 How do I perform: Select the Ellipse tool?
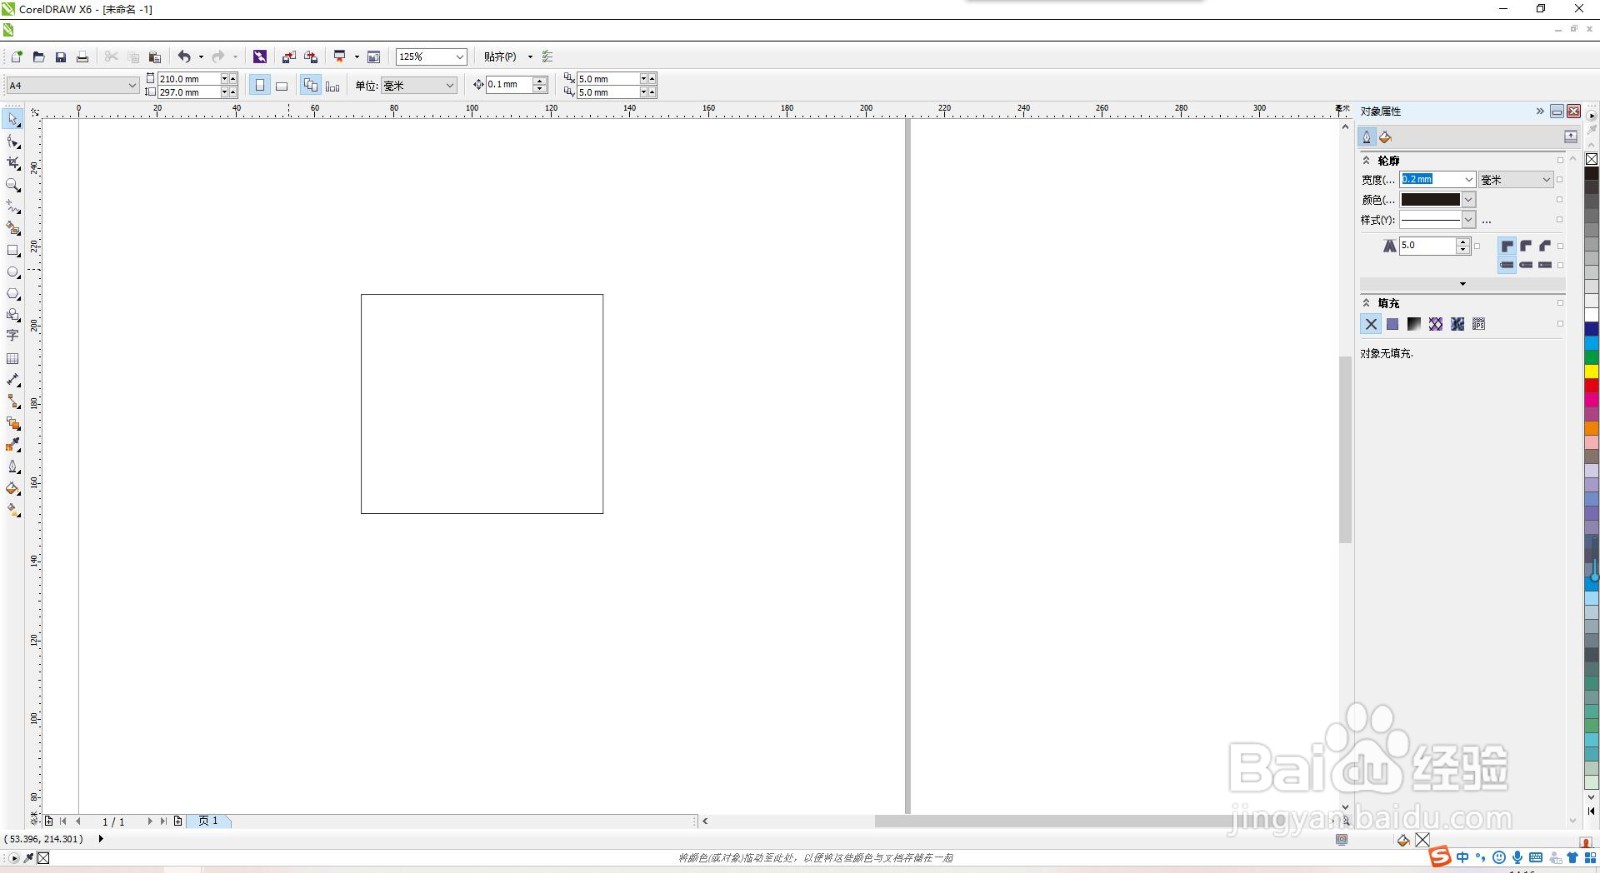coord(13,272)
